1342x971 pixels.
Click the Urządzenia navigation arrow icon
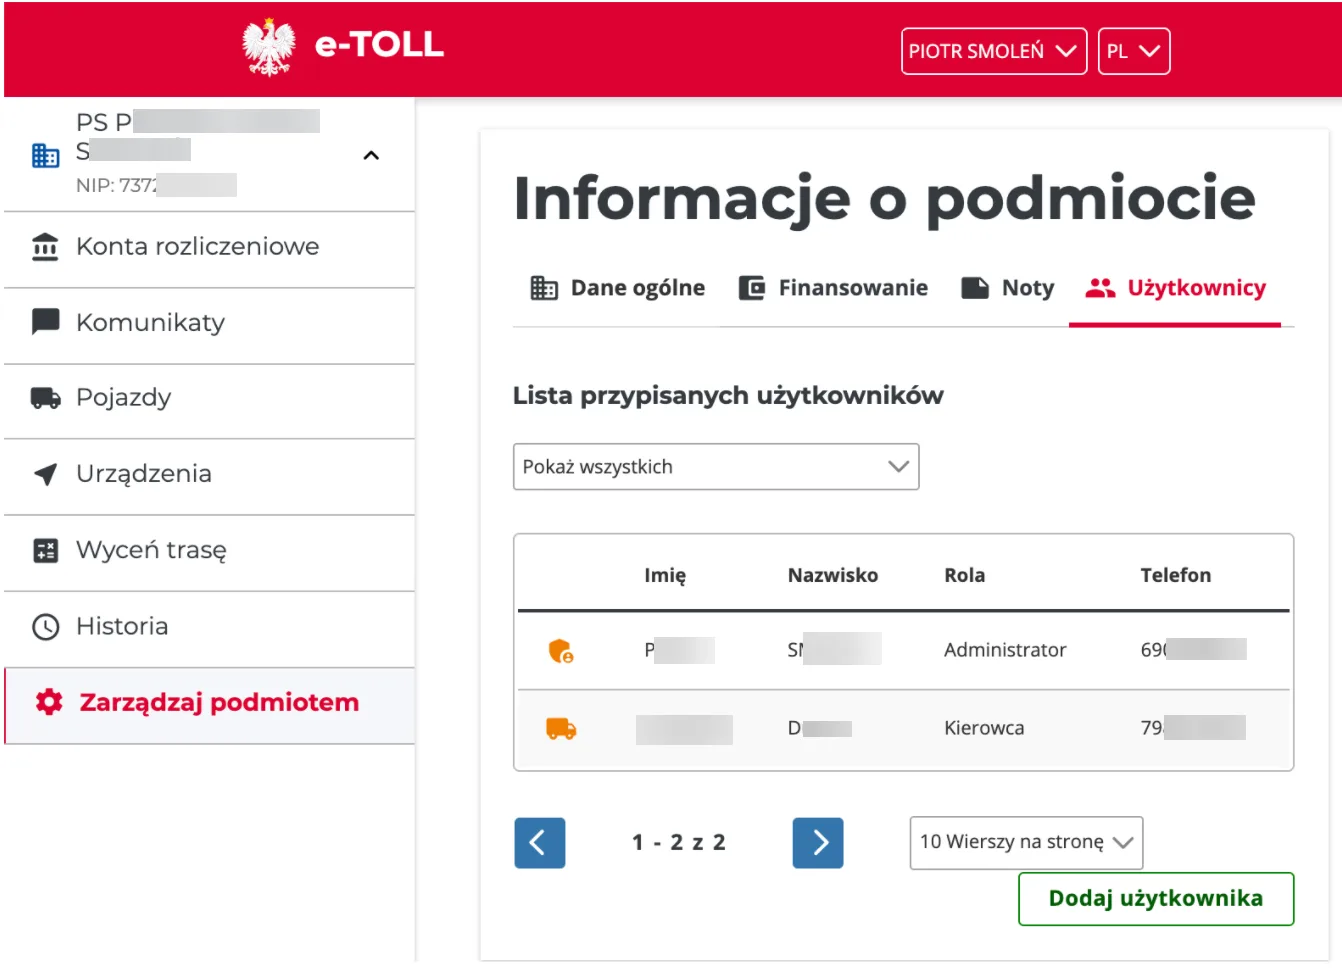45,474
